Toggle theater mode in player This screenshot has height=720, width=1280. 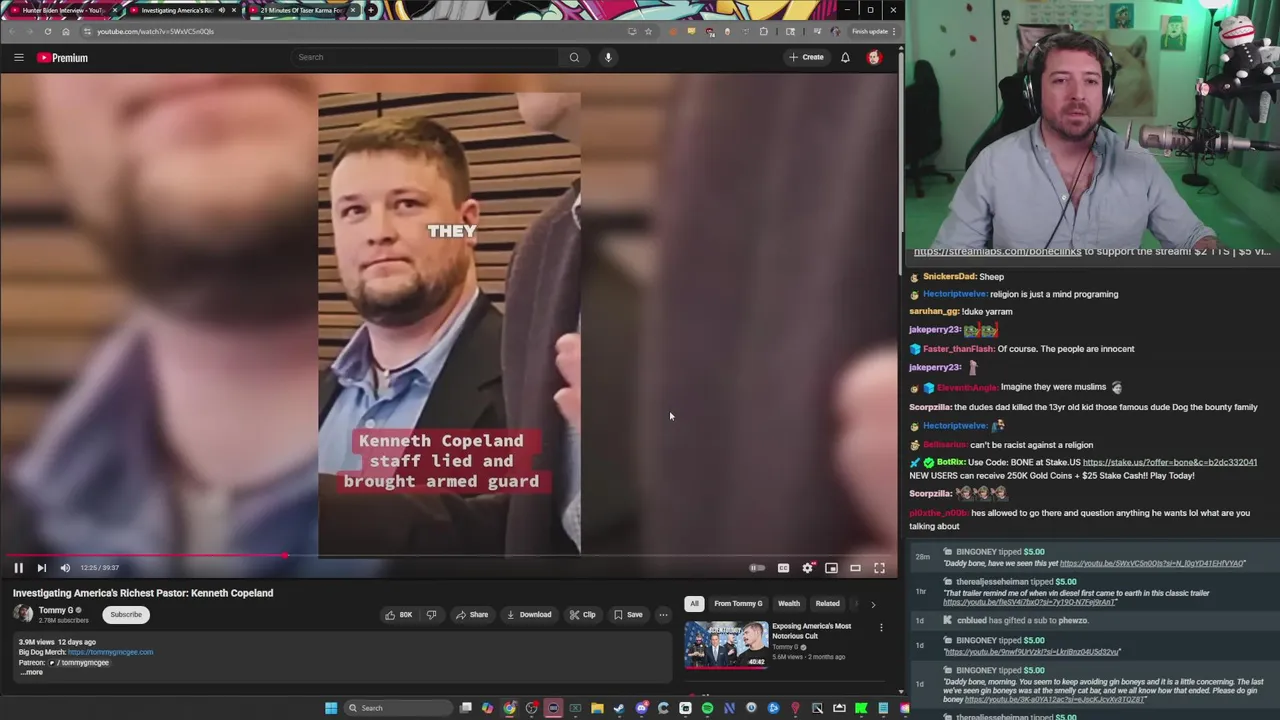click(855, 568)
